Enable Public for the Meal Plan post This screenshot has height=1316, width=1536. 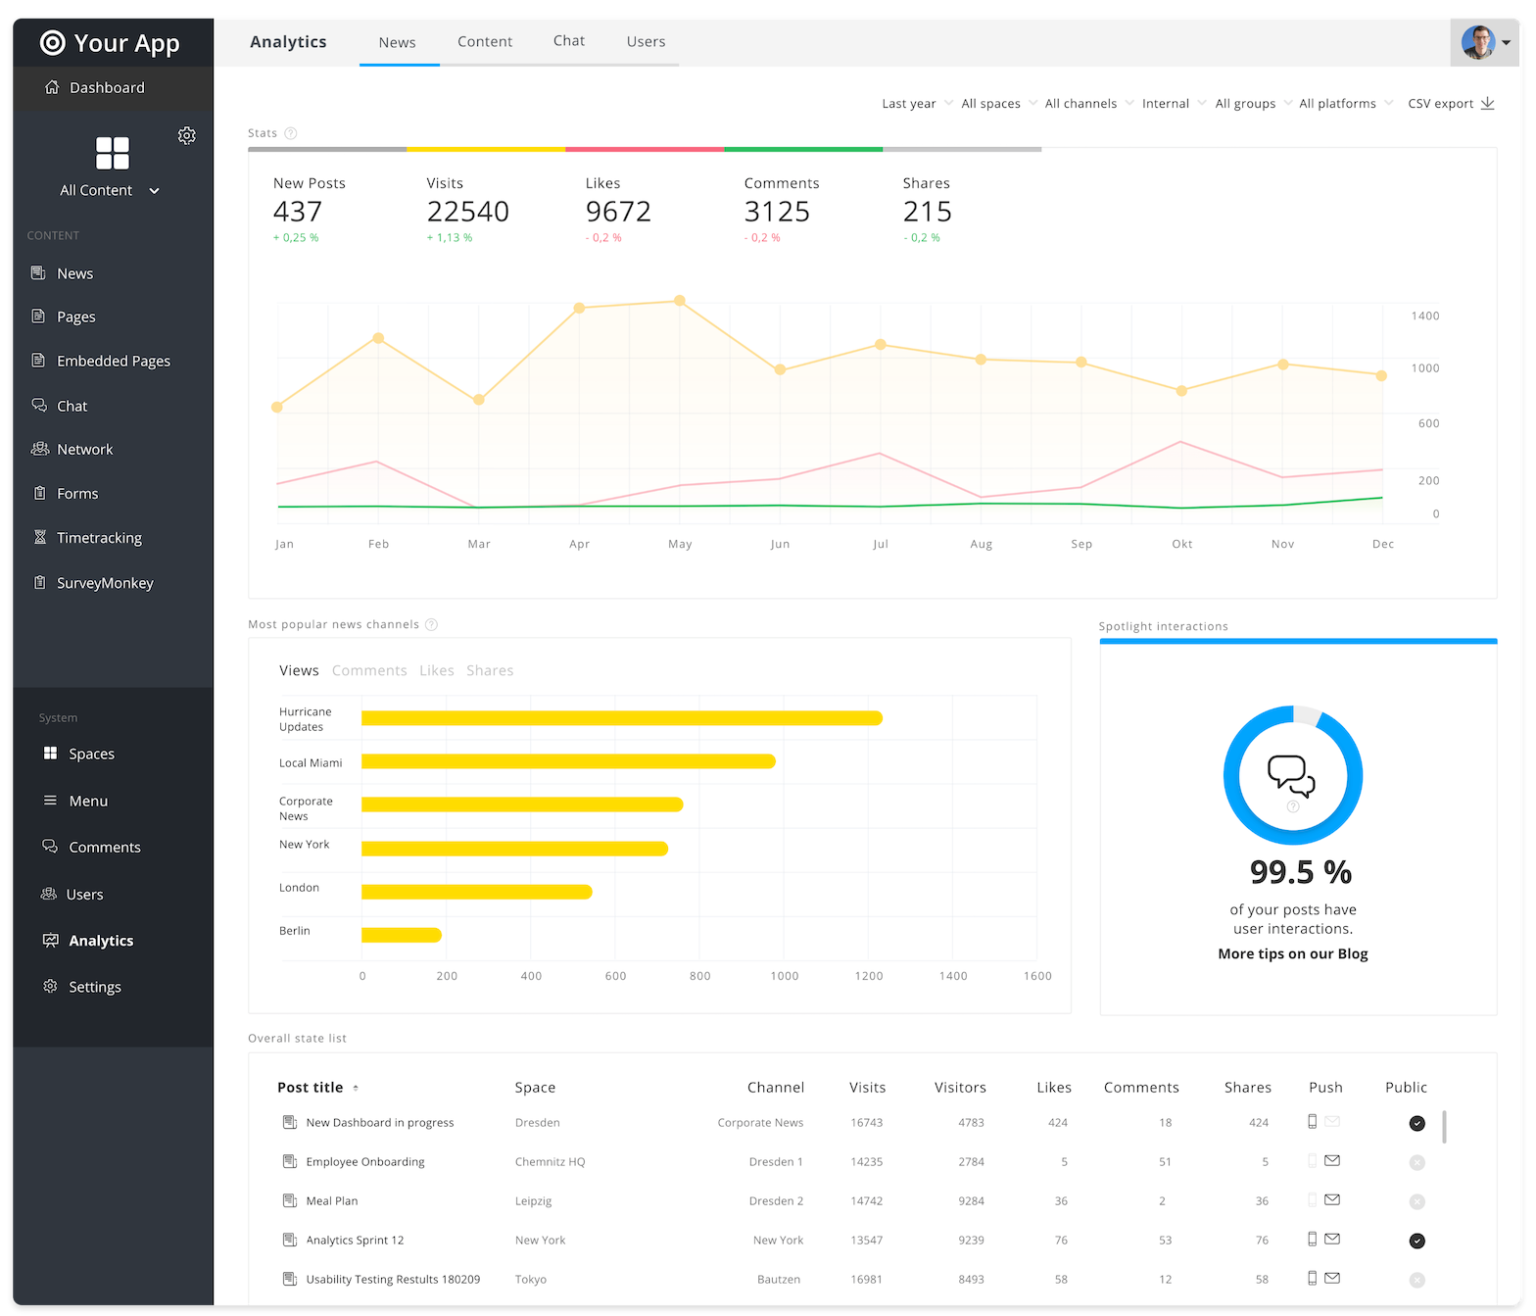click(x=1417, y=1200)
